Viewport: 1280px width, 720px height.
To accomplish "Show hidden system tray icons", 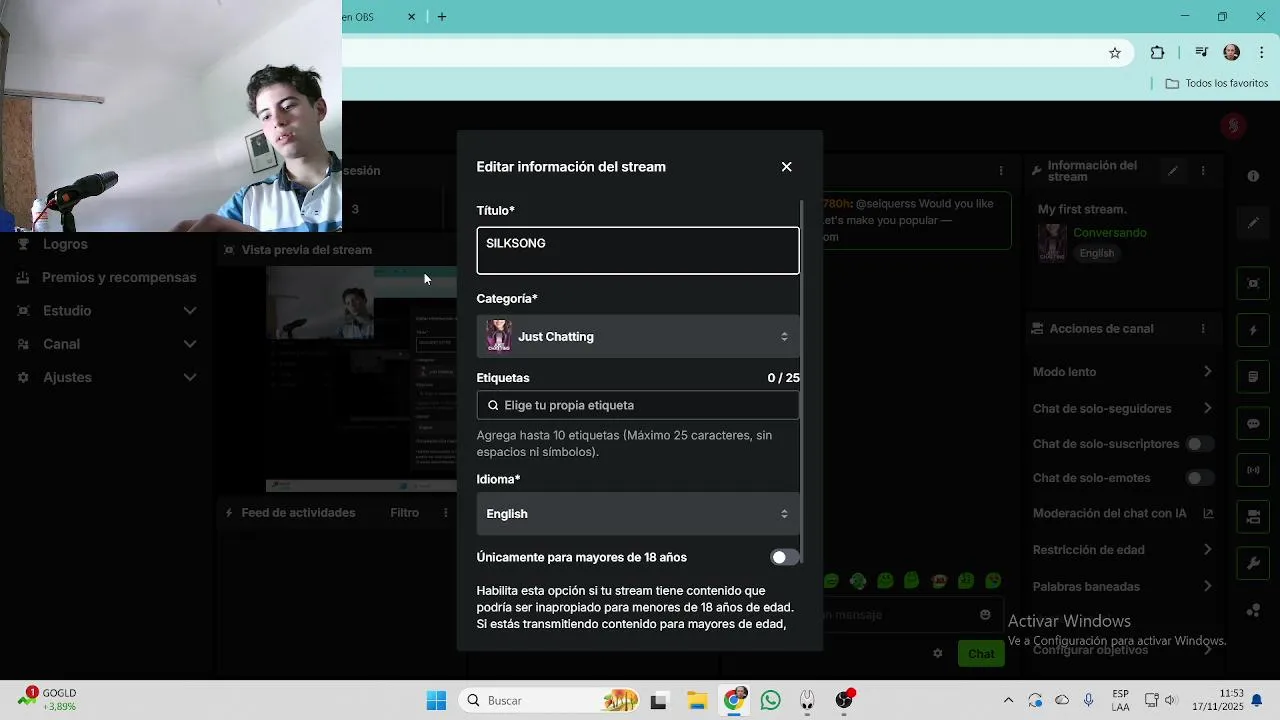I will click(1008, 701).
